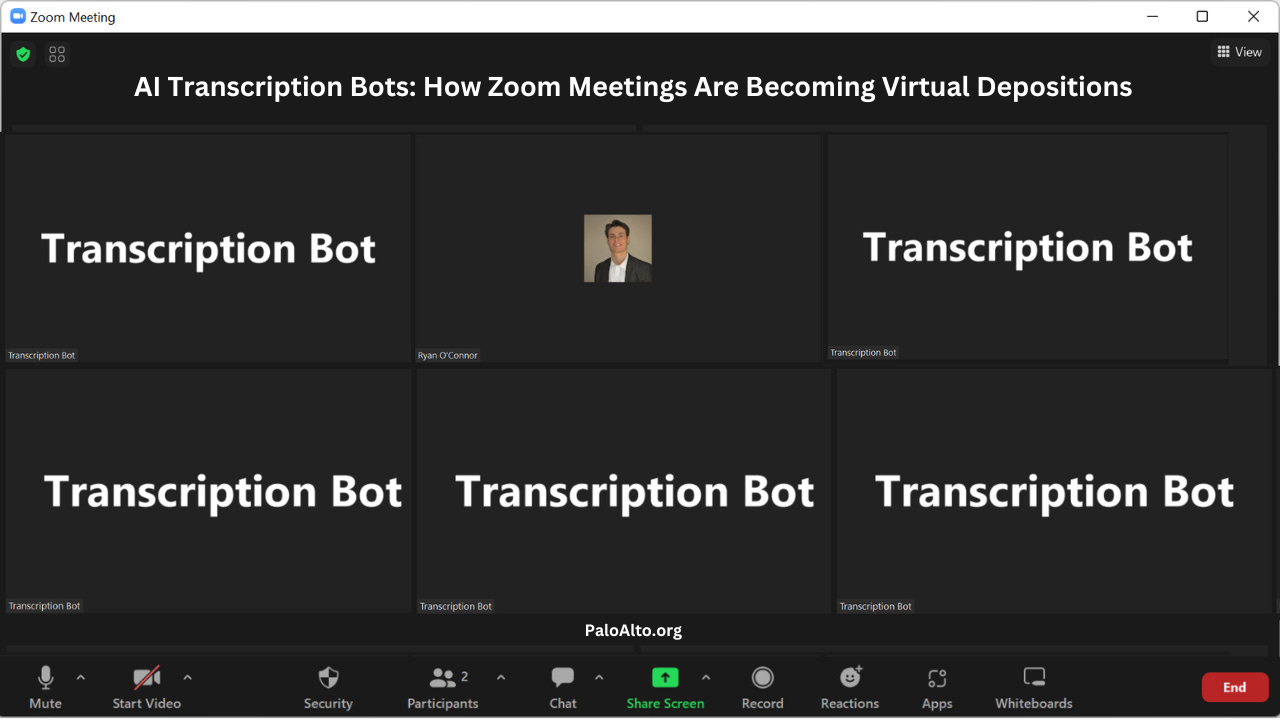The height and width of the screenshot is (720, 1280).
Task: Maximize the Zoom Meeting window
Action: (1202, 16)
